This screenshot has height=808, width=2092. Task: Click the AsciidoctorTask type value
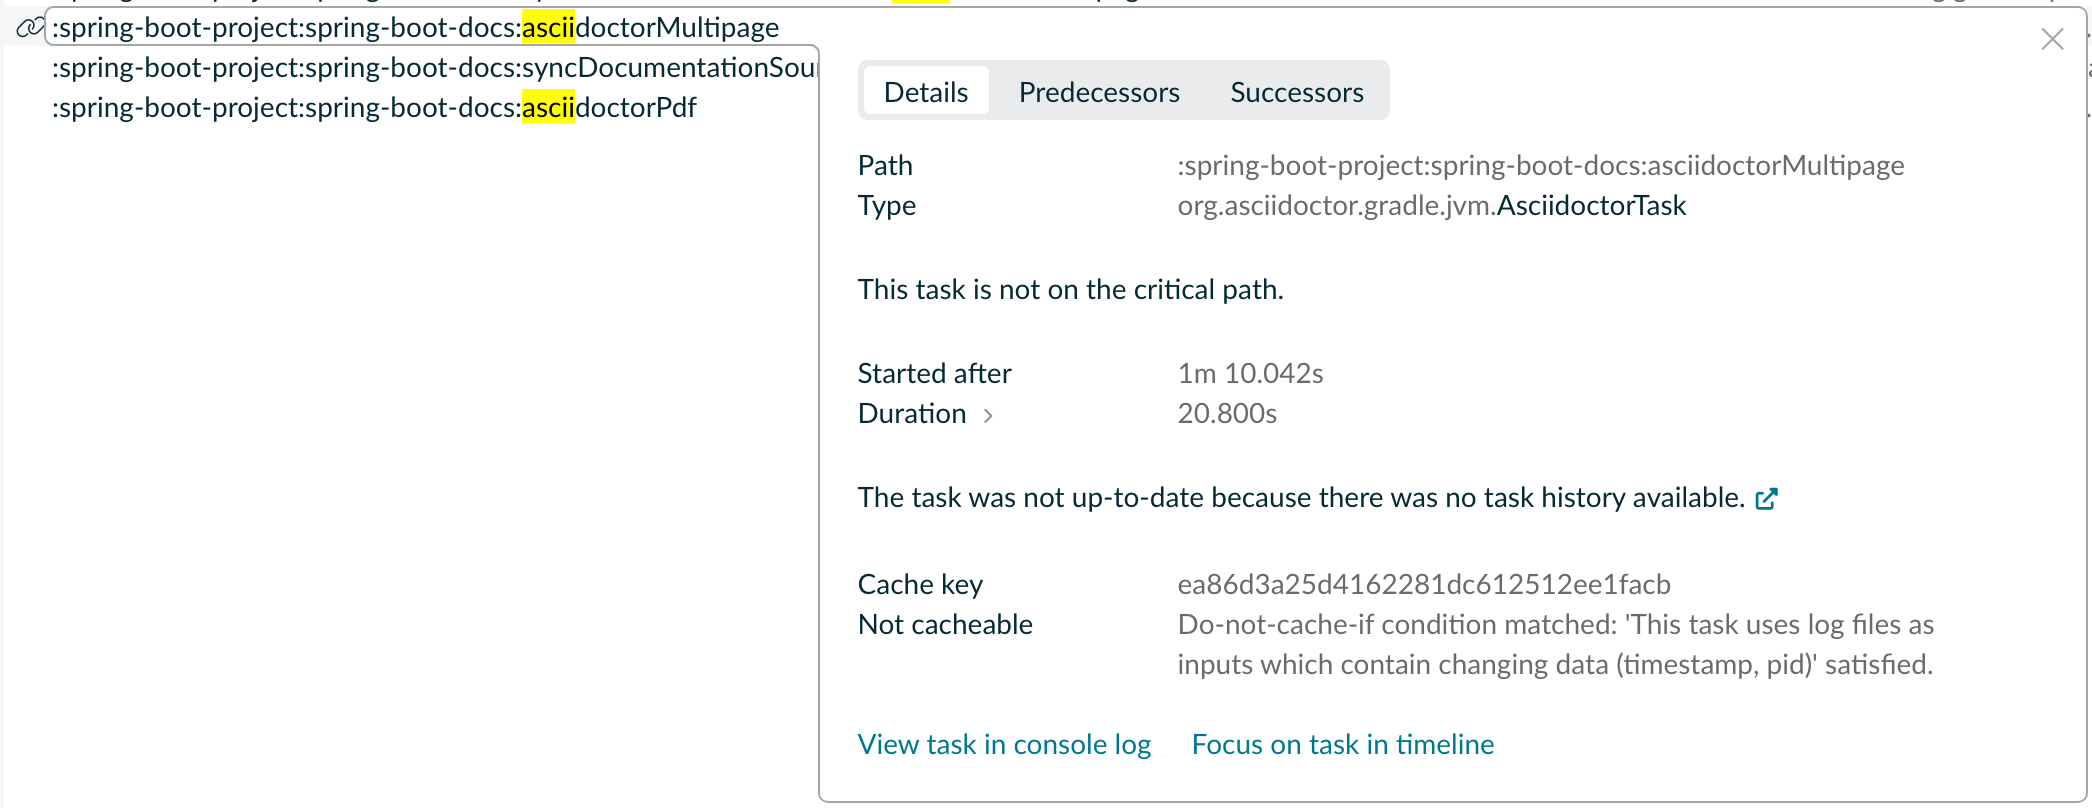tap(1588, 206)
